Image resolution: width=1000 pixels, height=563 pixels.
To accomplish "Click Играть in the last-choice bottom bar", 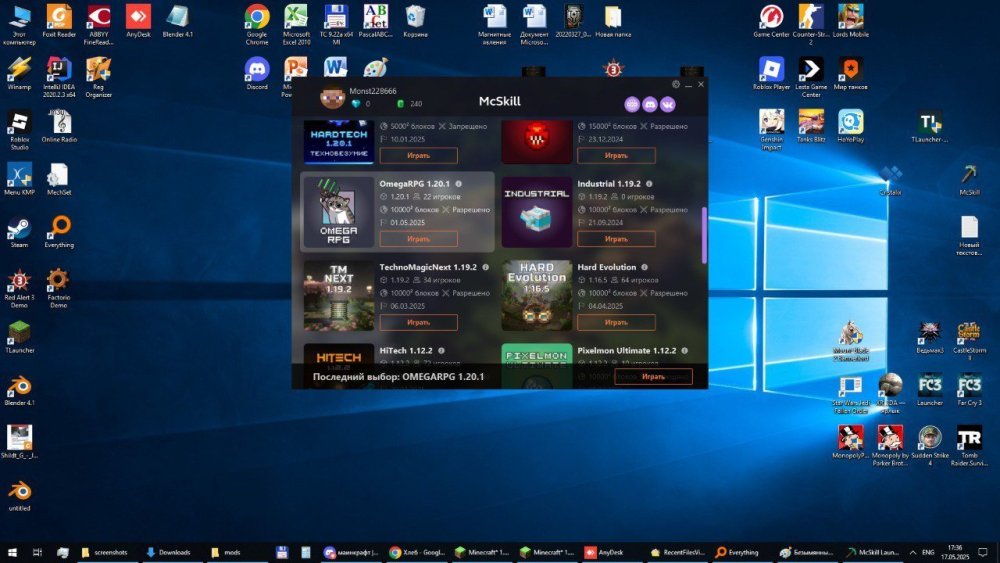I will tap(653, 376).
